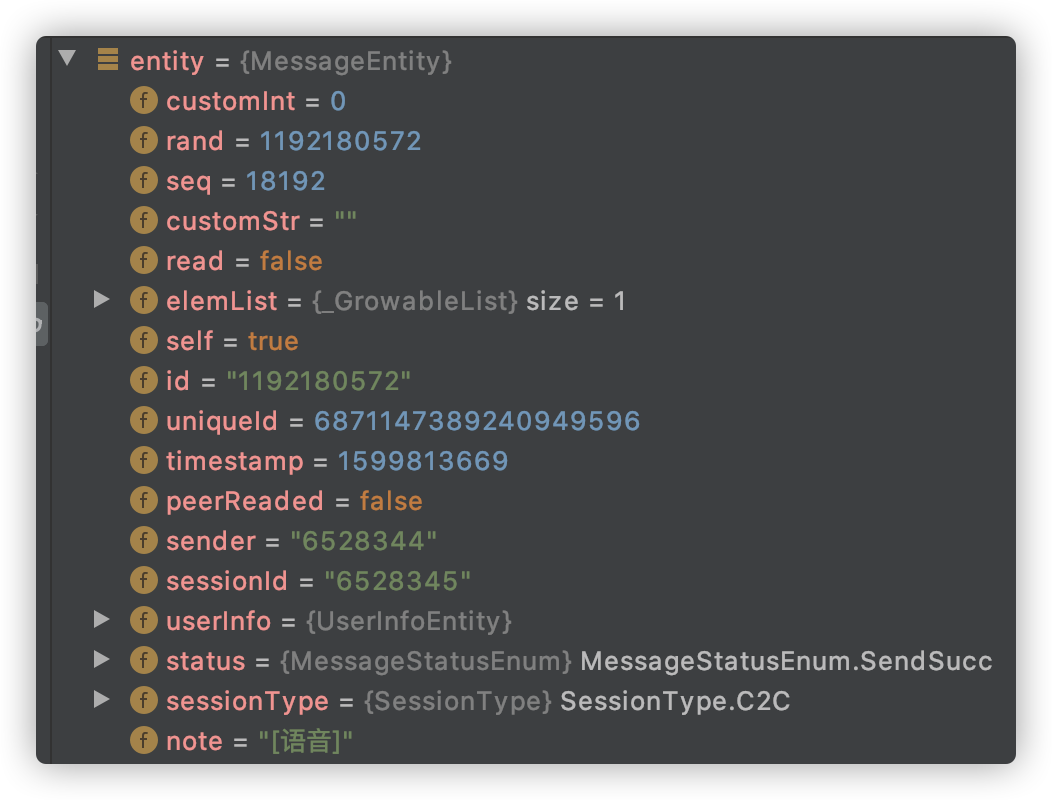Click the field icon beside timestamp
Image resolution: width=1052 pixels, height=800 pixels.
[144, 460]
